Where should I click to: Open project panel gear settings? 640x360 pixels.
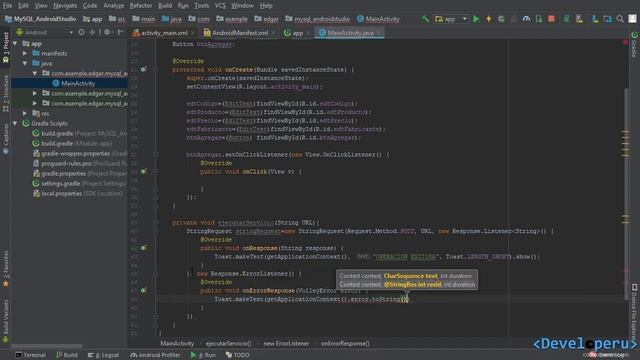(x=107, y=32)
